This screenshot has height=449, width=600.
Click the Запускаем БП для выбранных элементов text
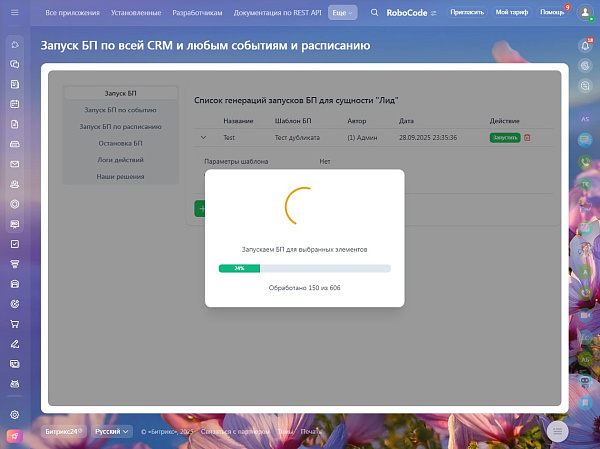coord(305,249)
